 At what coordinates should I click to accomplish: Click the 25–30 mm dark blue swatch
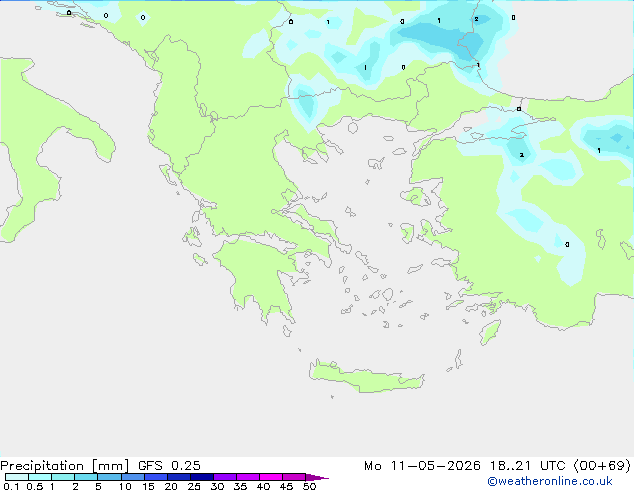(x=201, y=477)
